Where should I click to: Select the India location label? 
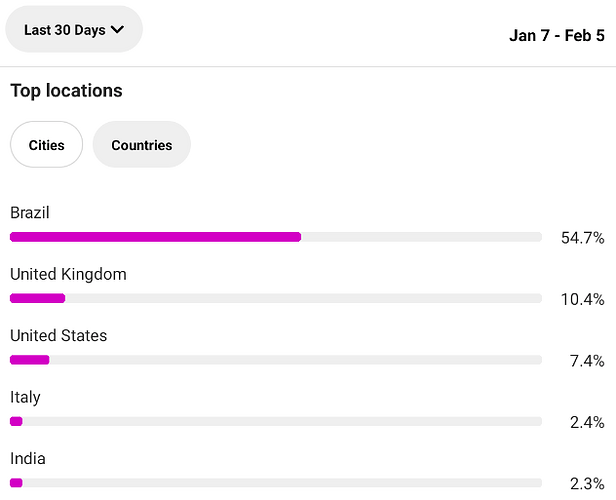tap(28, 458)
